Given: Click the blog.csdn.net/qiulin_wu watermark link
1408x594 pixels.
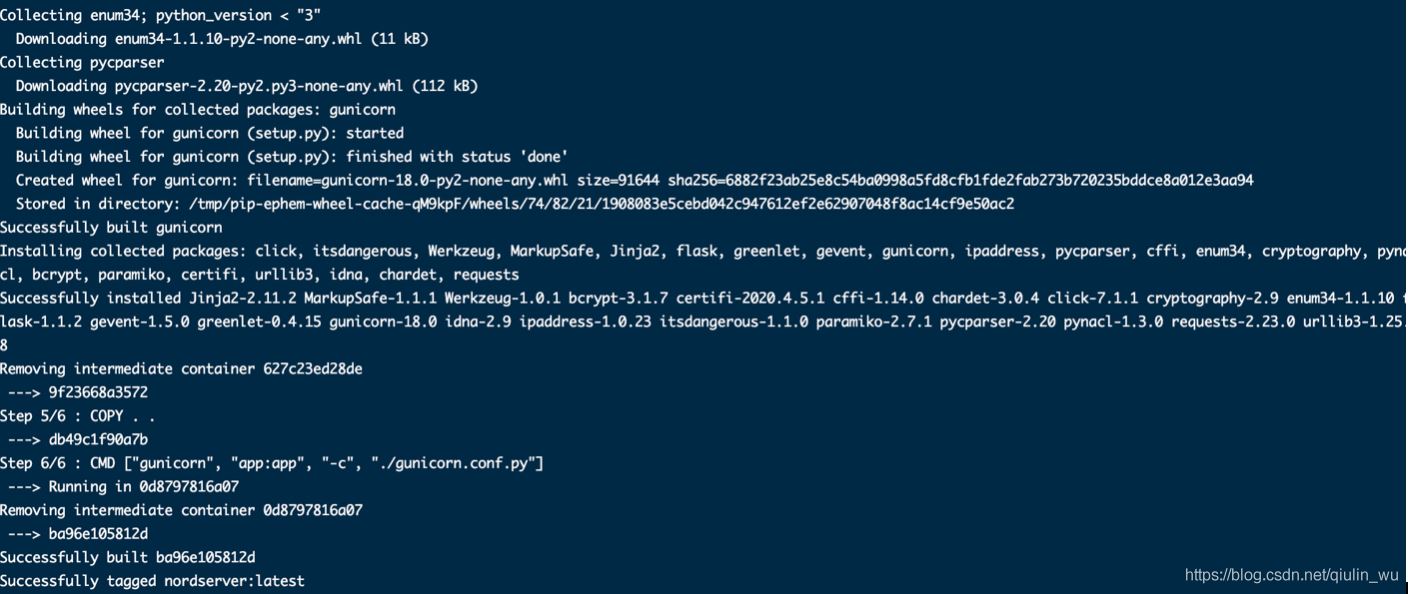Looking at the screenshot, I should click(1291, 575).
